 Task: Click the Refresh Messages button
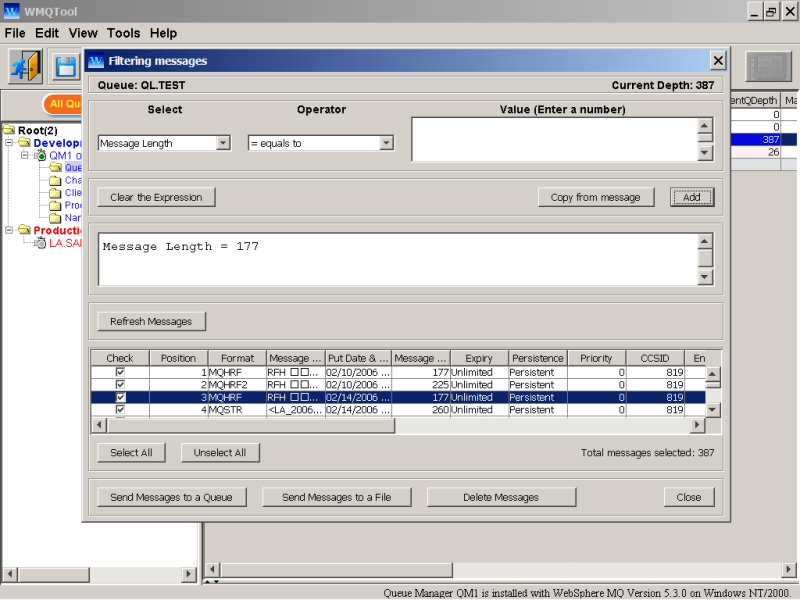151,321
